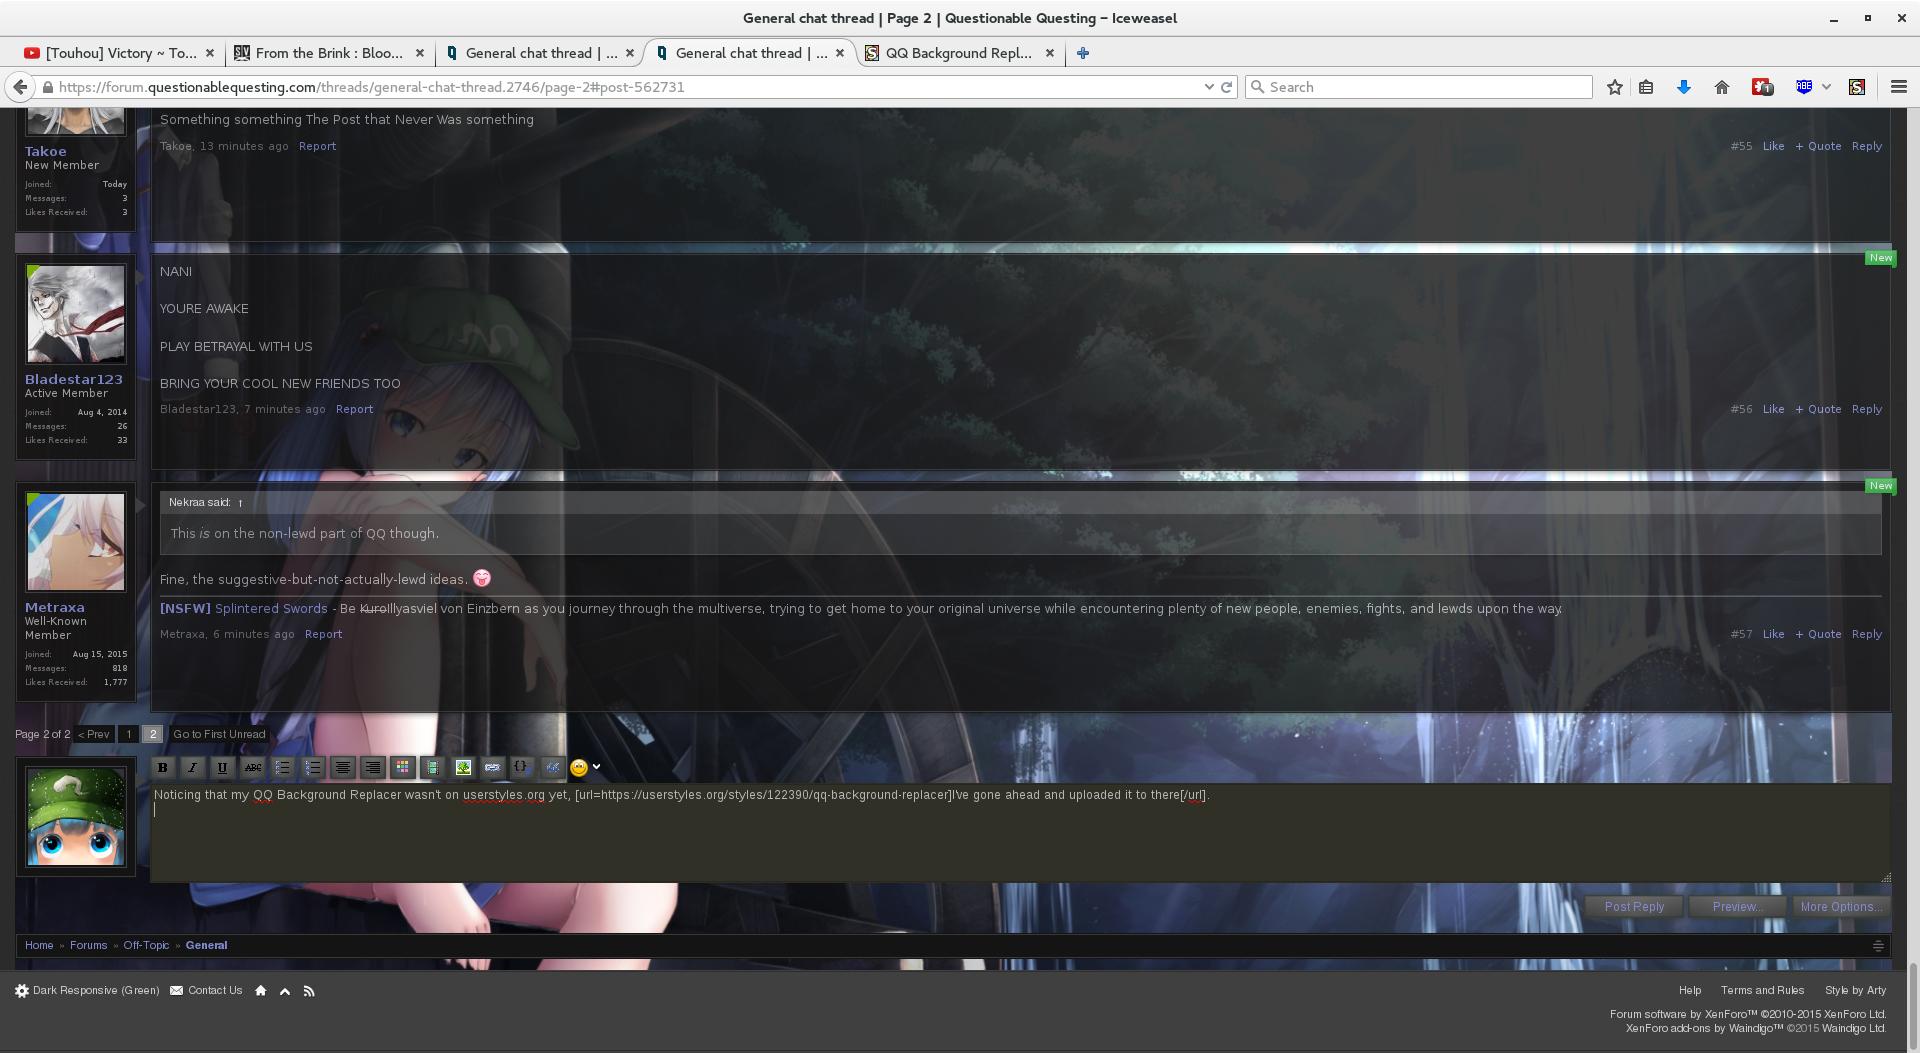Quote Metraxa's post #57
The width and height of the screenshot is (1920, 1053).
click(1818, 634)
